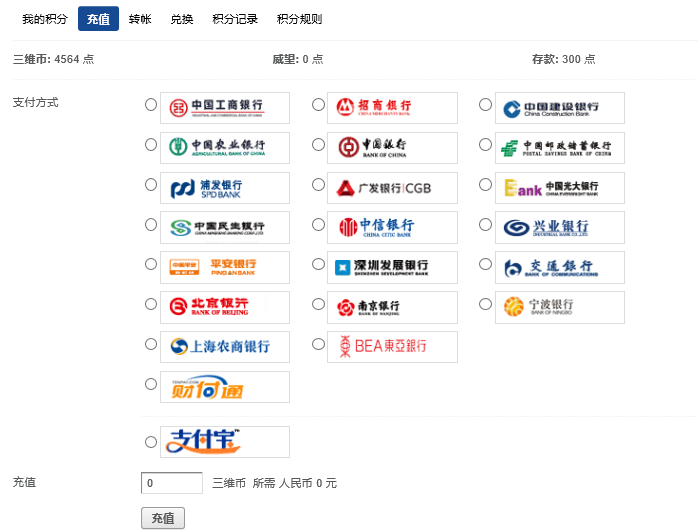The width and height of the screenshot is (698, 532).
Task: Open the 积分规则 tab
Action: coord(300,19)
